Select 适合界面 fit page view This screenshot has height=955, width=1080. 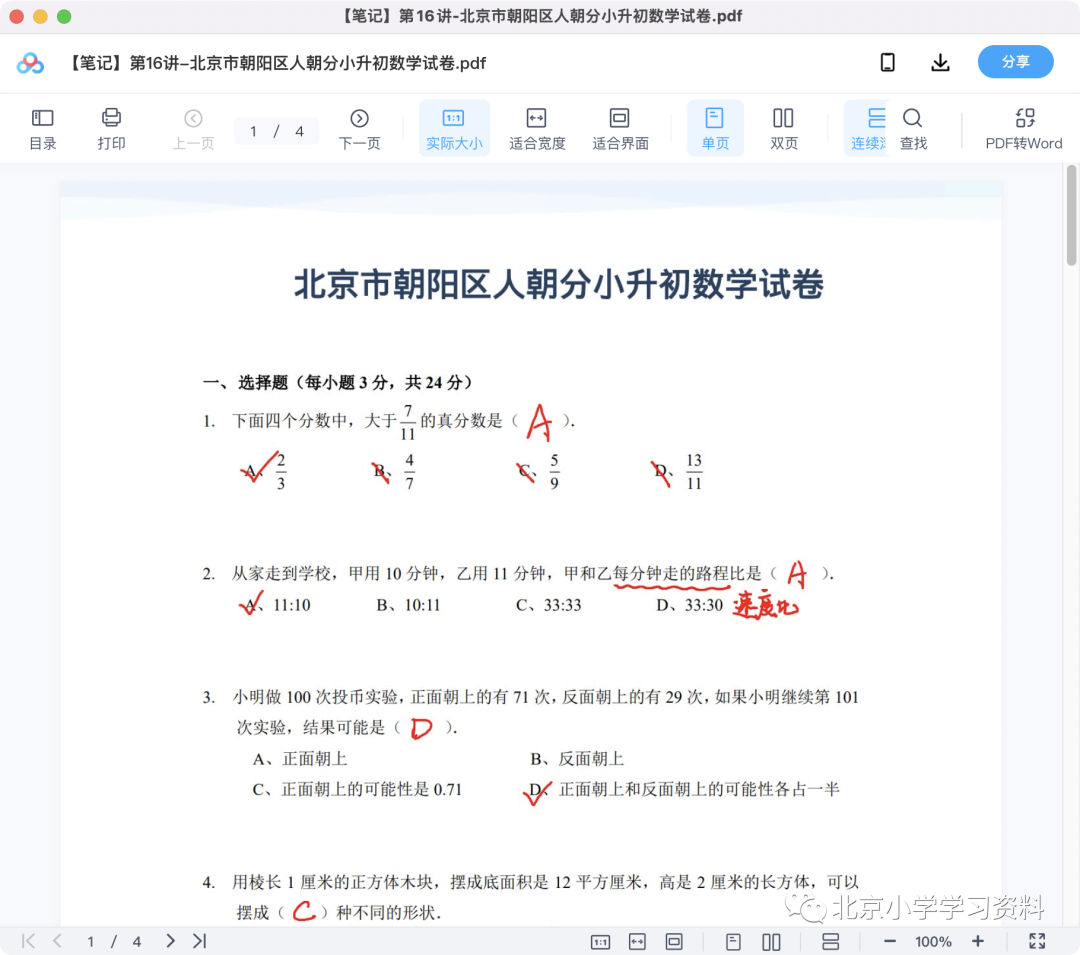[620, 129]
